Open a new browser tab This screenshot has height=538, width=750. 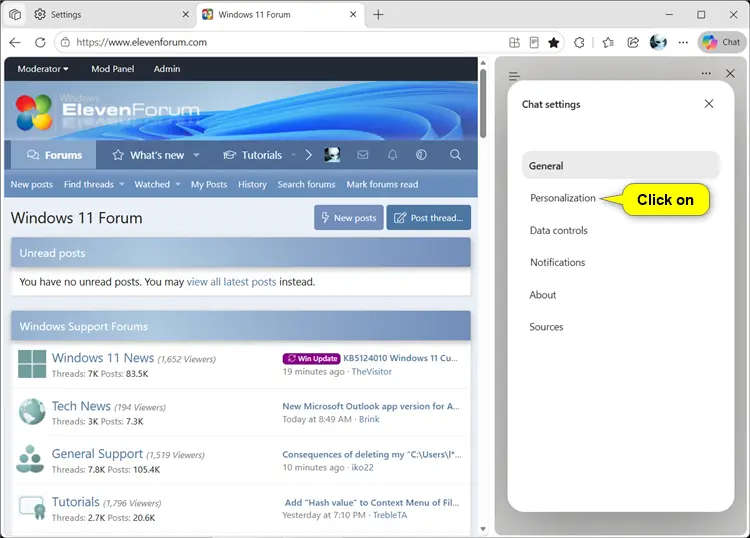(x=378, y=15)
